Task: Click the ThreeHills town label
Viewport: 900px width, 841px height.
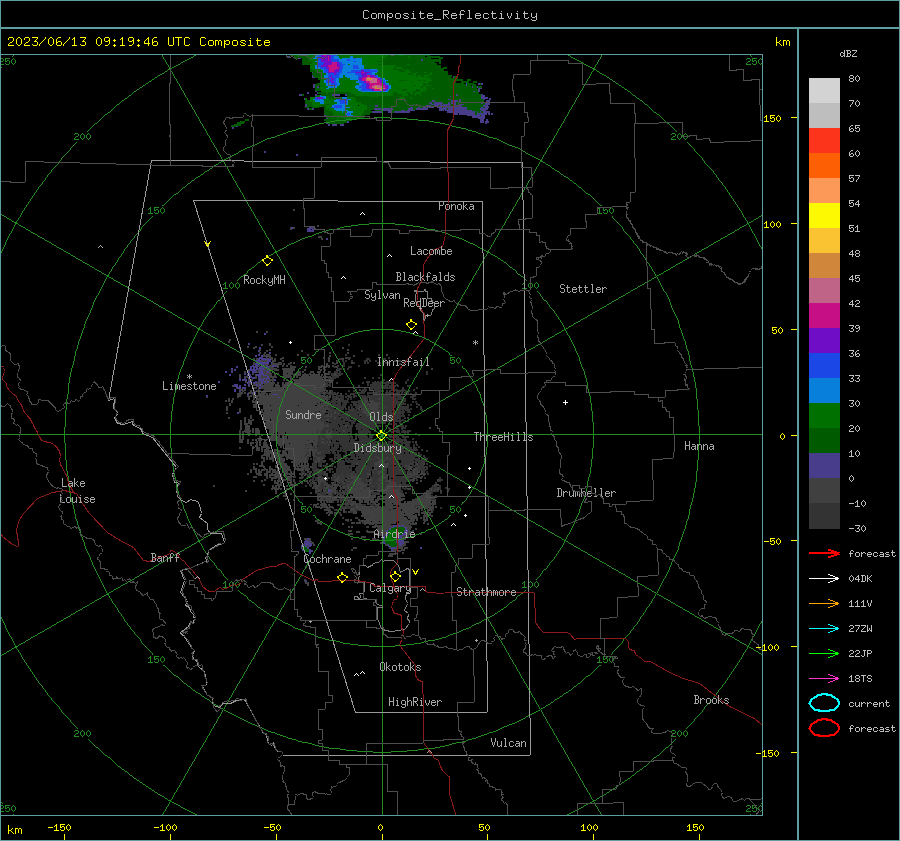Action: (503, 437)
